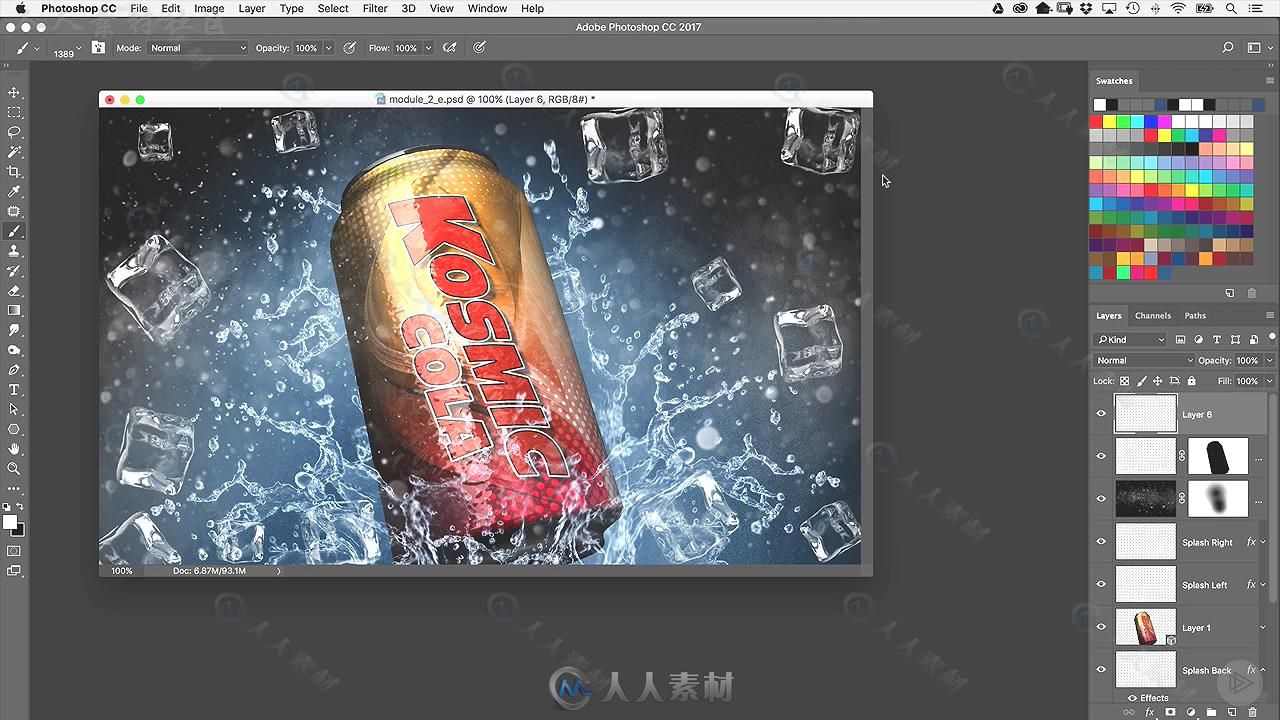
Task: Open the Select menu
Action: pyautogui.click(x=333, y=8)
